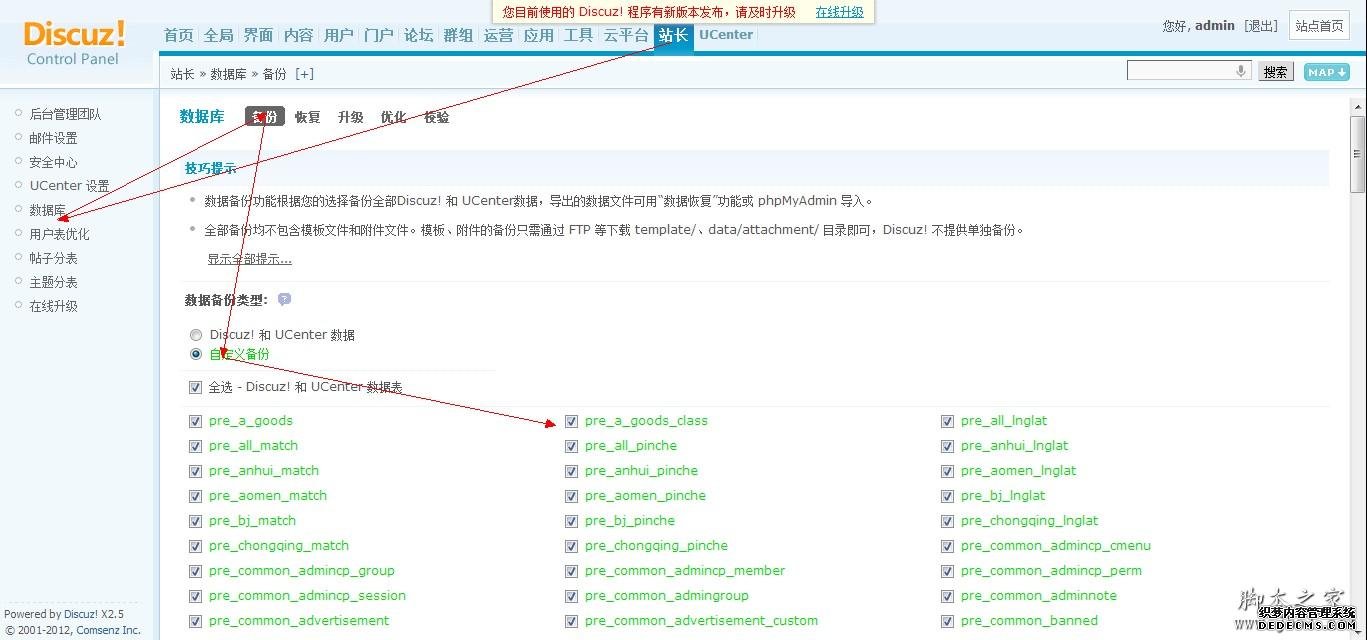Select the 自定义备份 radio option
This screenshot has width=1367, height=640.
[x=196, y=354]
